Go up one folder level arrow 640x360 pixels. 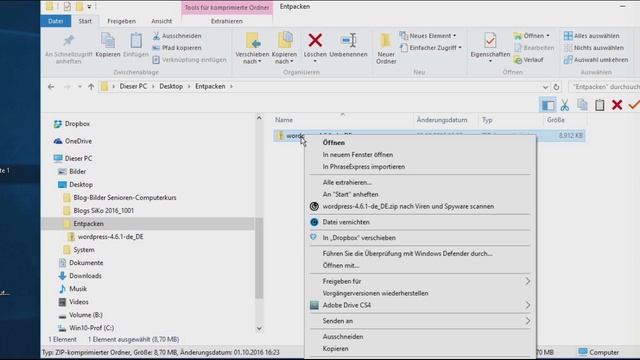click(x=91, y=87)
